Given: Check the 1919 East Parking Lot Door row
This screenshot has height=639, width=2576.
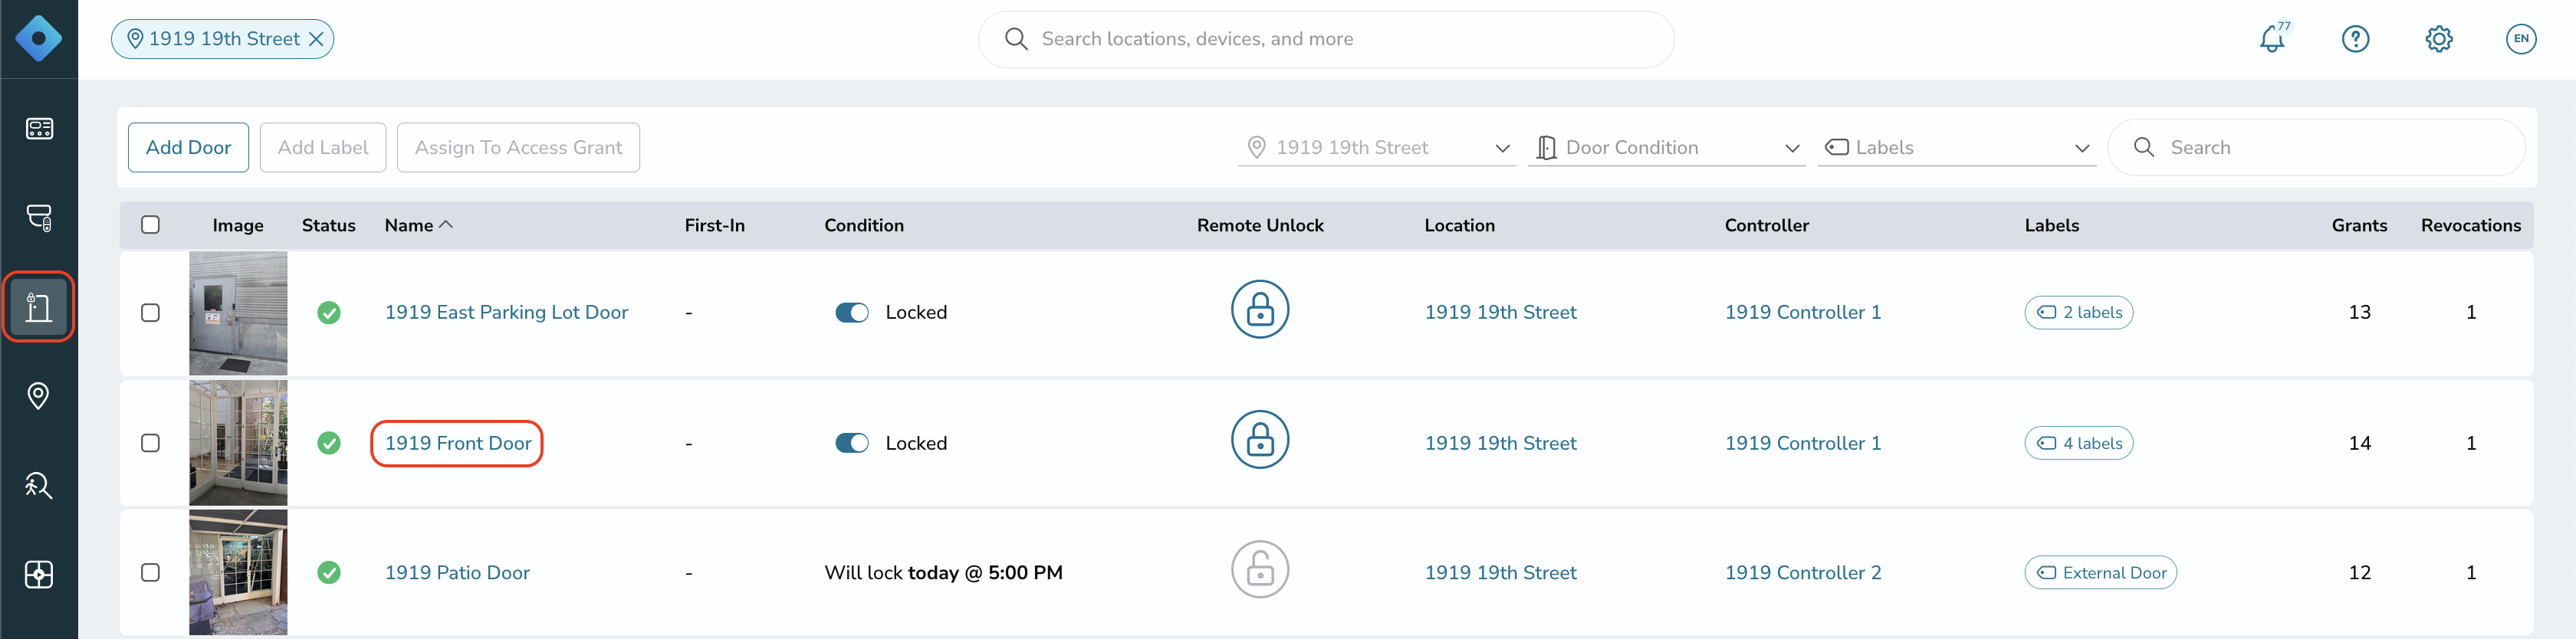Looking at the screenshot, I should pyautogui.click(x=151, y=313).
